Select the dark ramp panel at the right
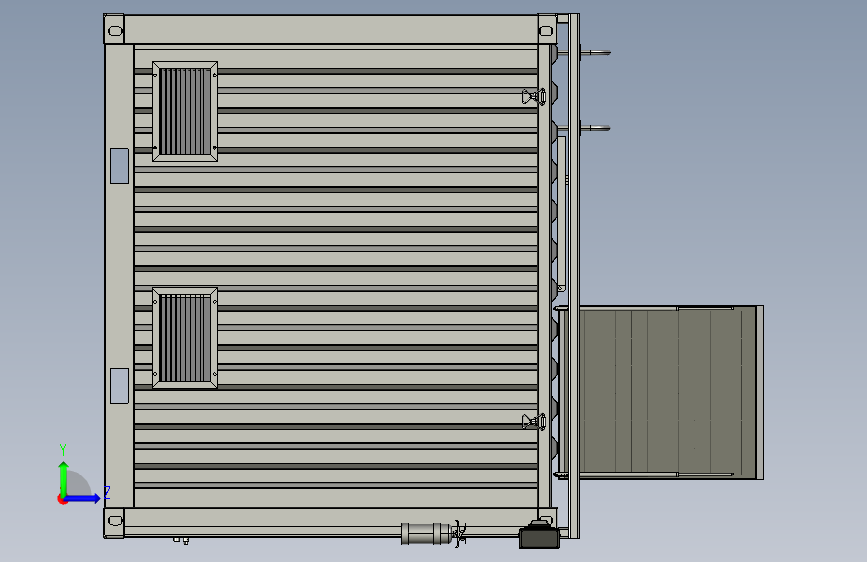Viewport: 867px width, 562px height. 667,392
